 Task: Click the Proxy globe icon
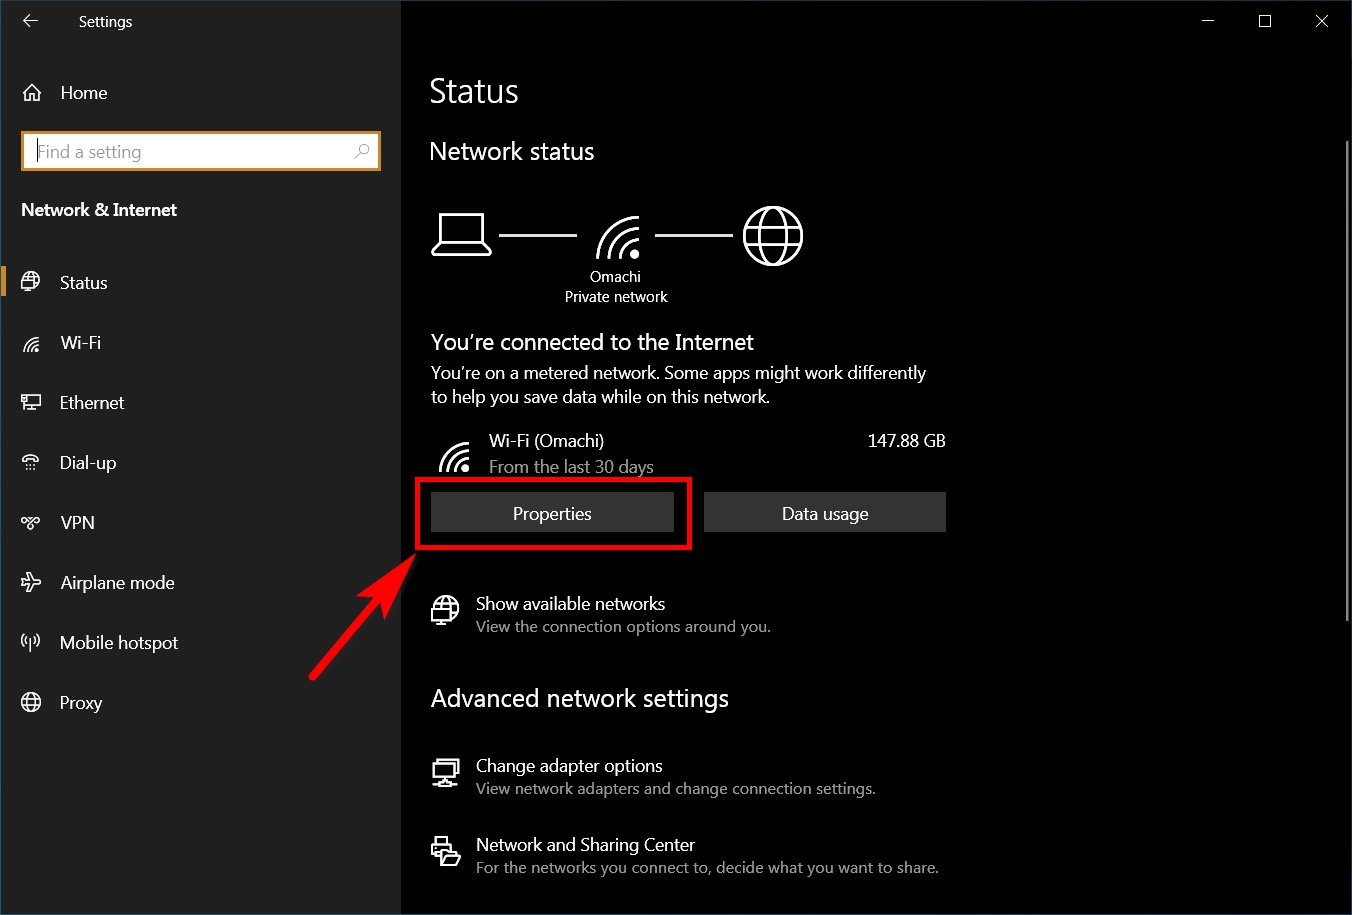tap(31, 702)
